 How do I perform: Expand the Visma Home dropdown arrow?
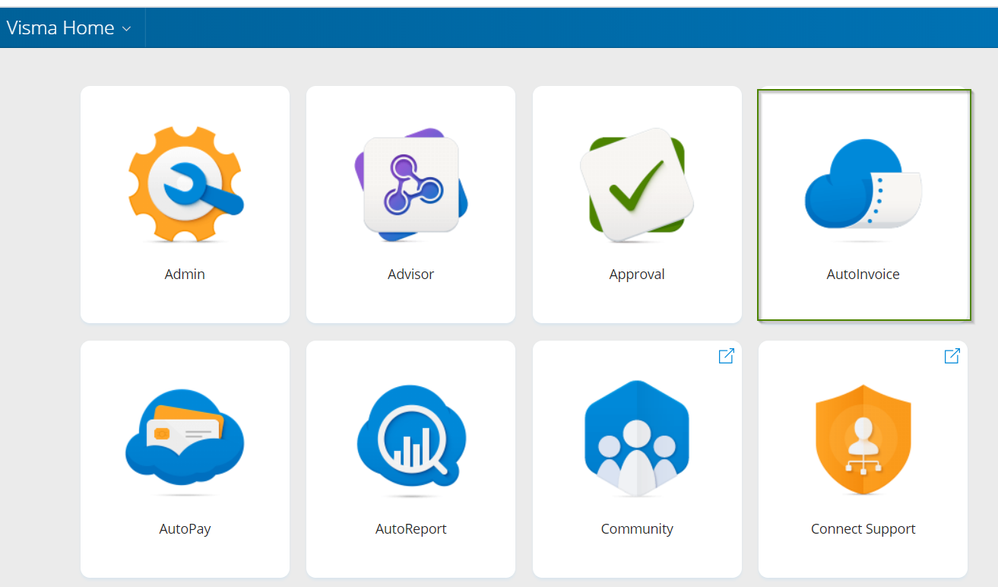[126, 29]
